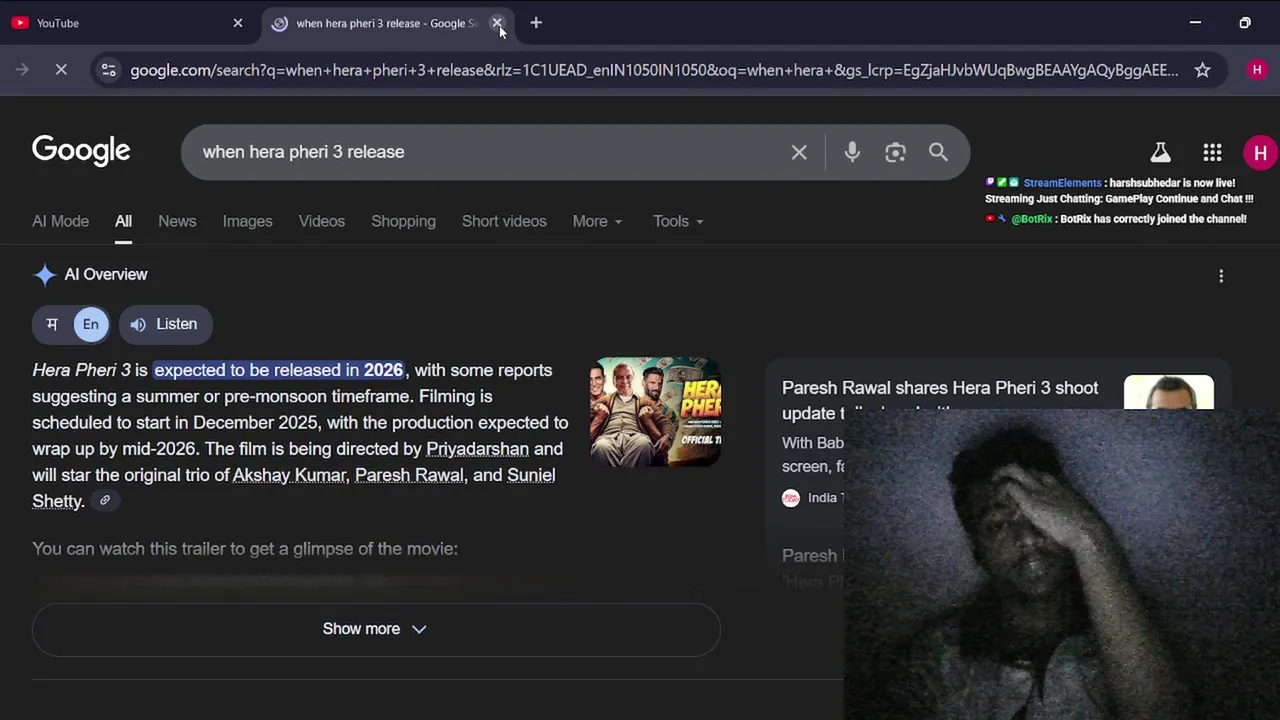The width and height of the screenshot is (1280, 720).
Task: Start voice search with microphone
Action: 852,152
